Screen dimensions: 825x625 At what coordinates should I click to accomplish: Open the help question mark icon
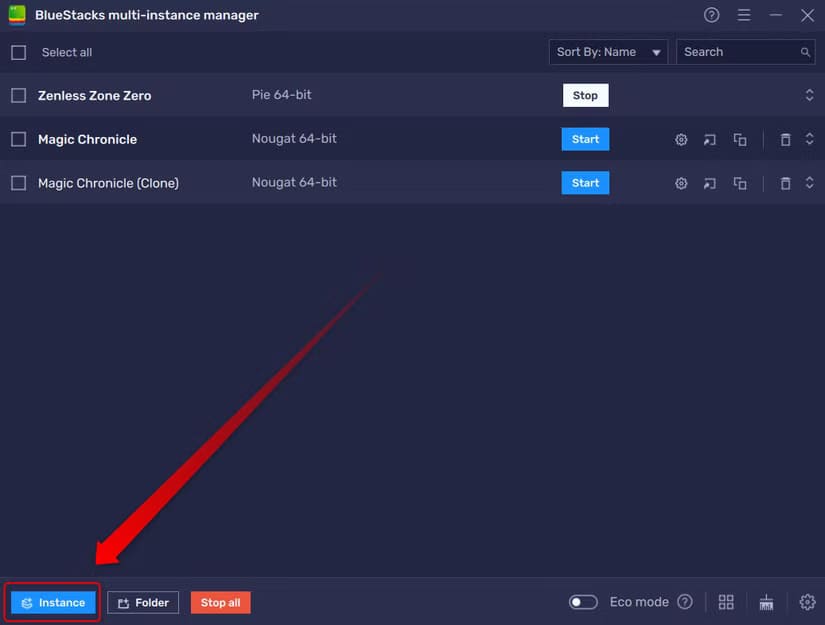tap(712, 15)
